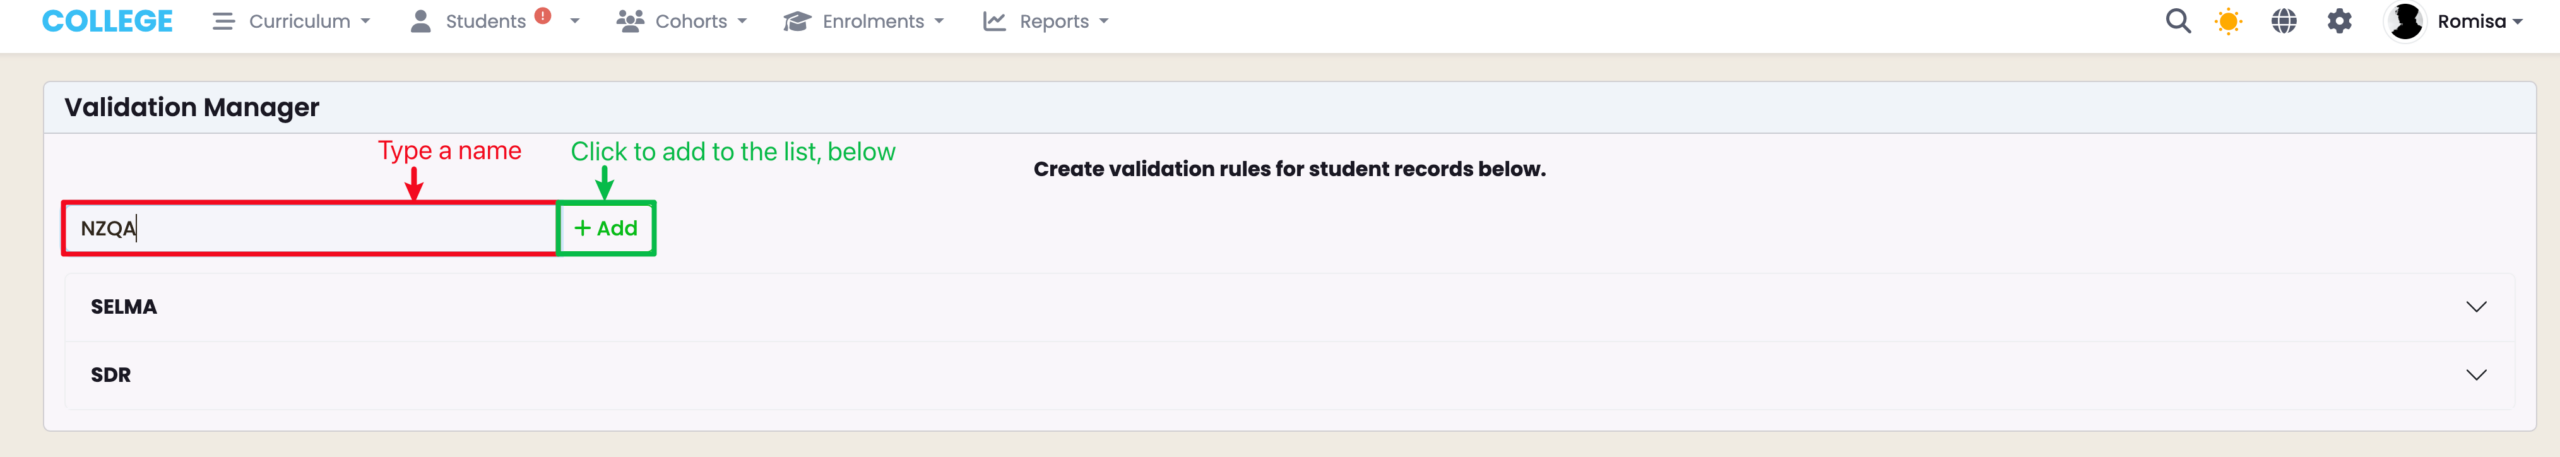Click the Curriculum hamburger icon

pos(223,21)
